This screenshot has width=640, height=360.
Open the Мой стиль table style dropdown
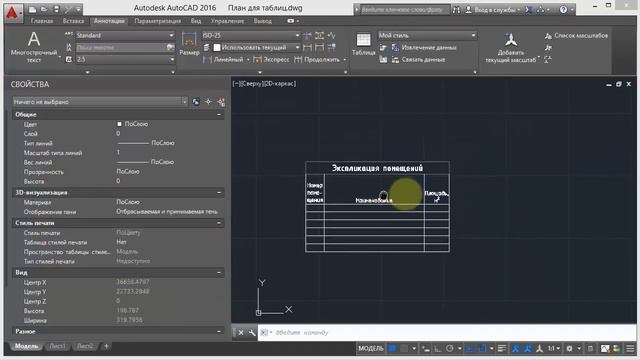click(x=427, y=36)
